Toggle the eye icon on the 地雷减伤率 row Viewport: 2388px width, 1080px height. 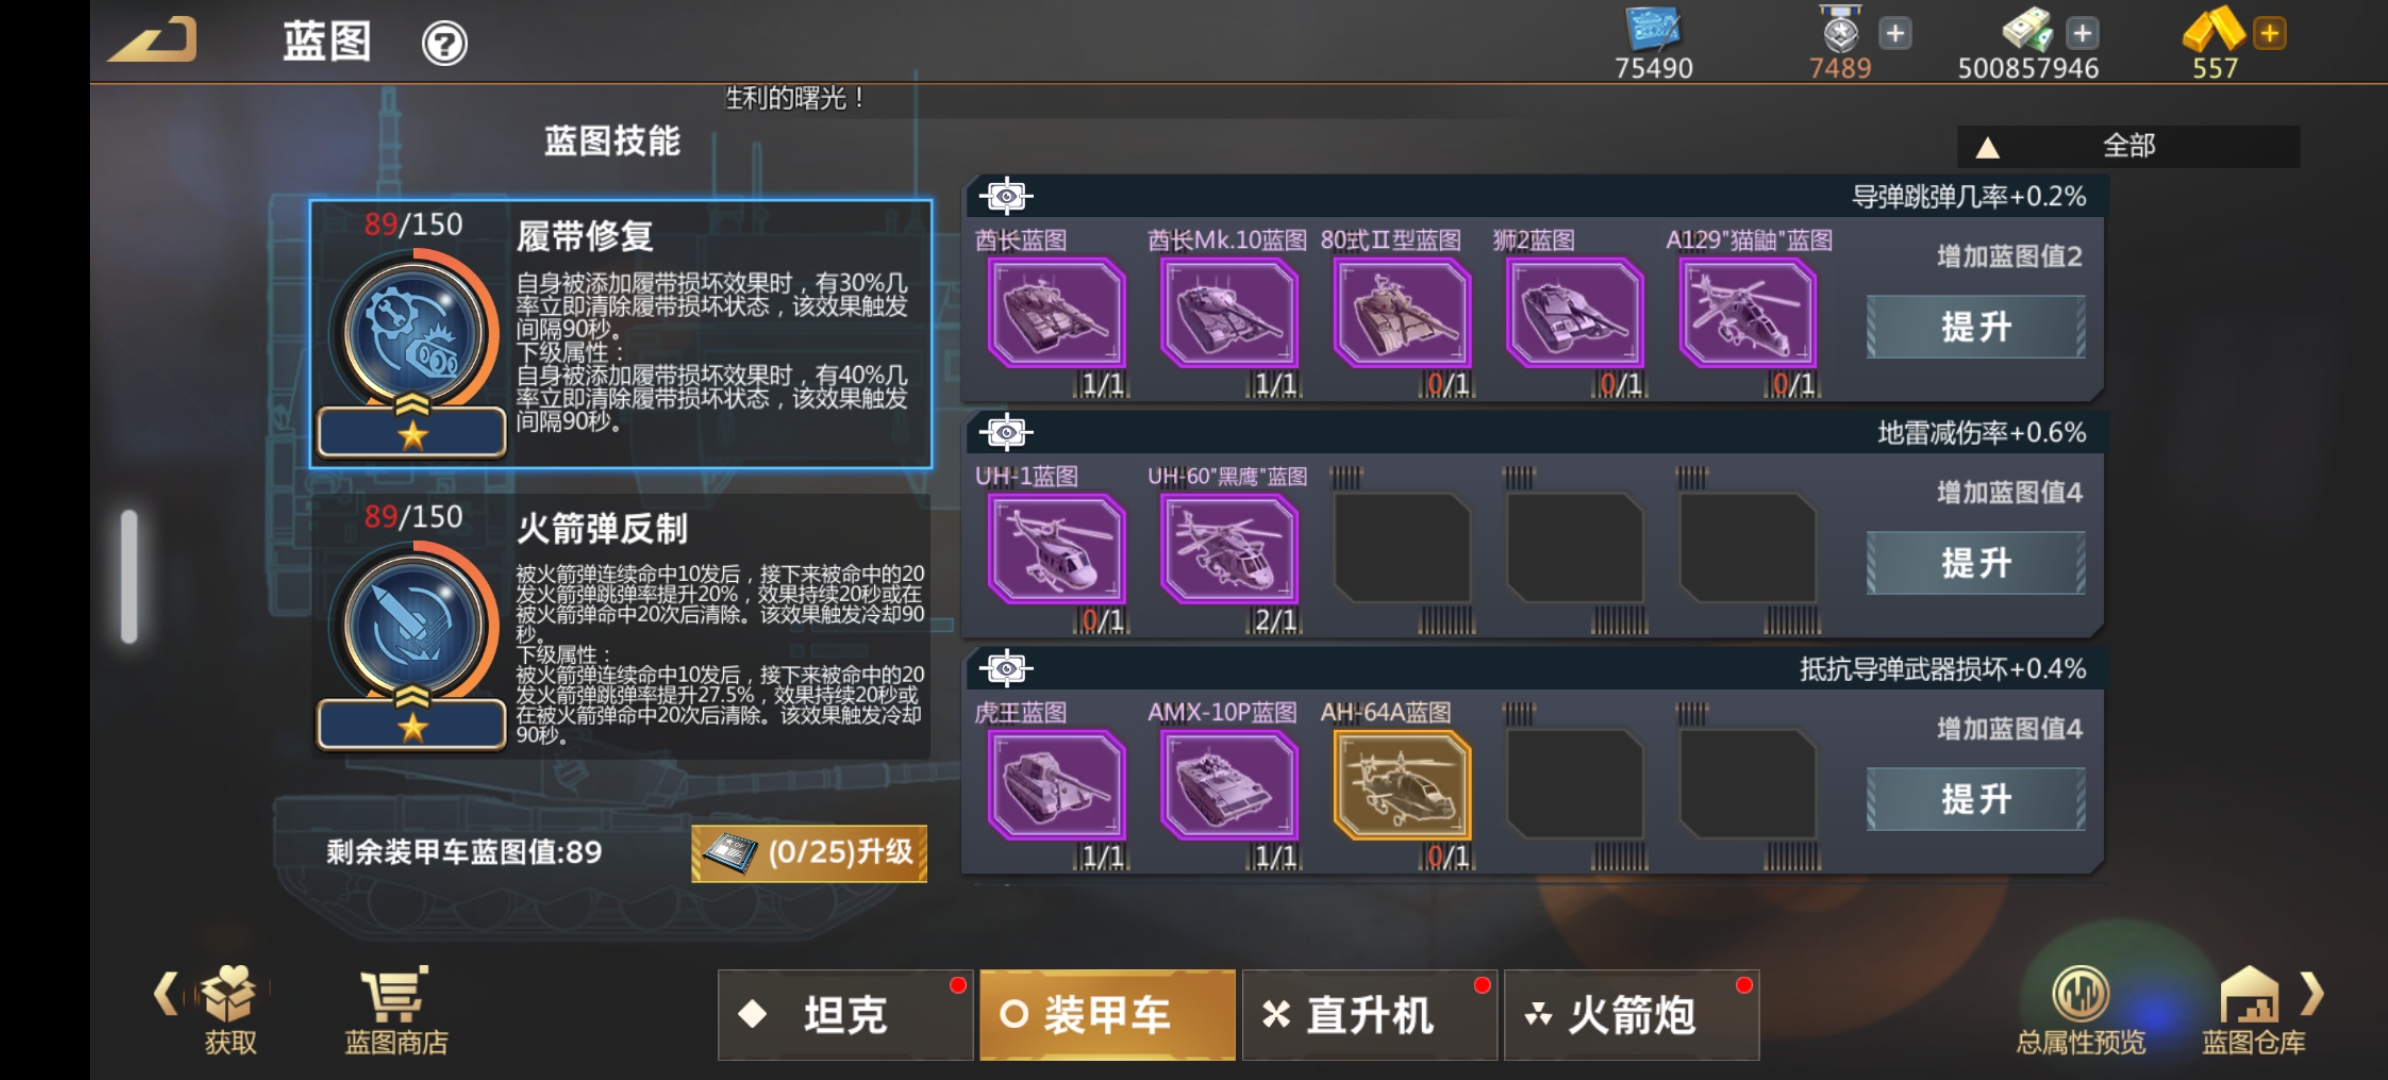pyautogui.click(x=1006, y=432)
